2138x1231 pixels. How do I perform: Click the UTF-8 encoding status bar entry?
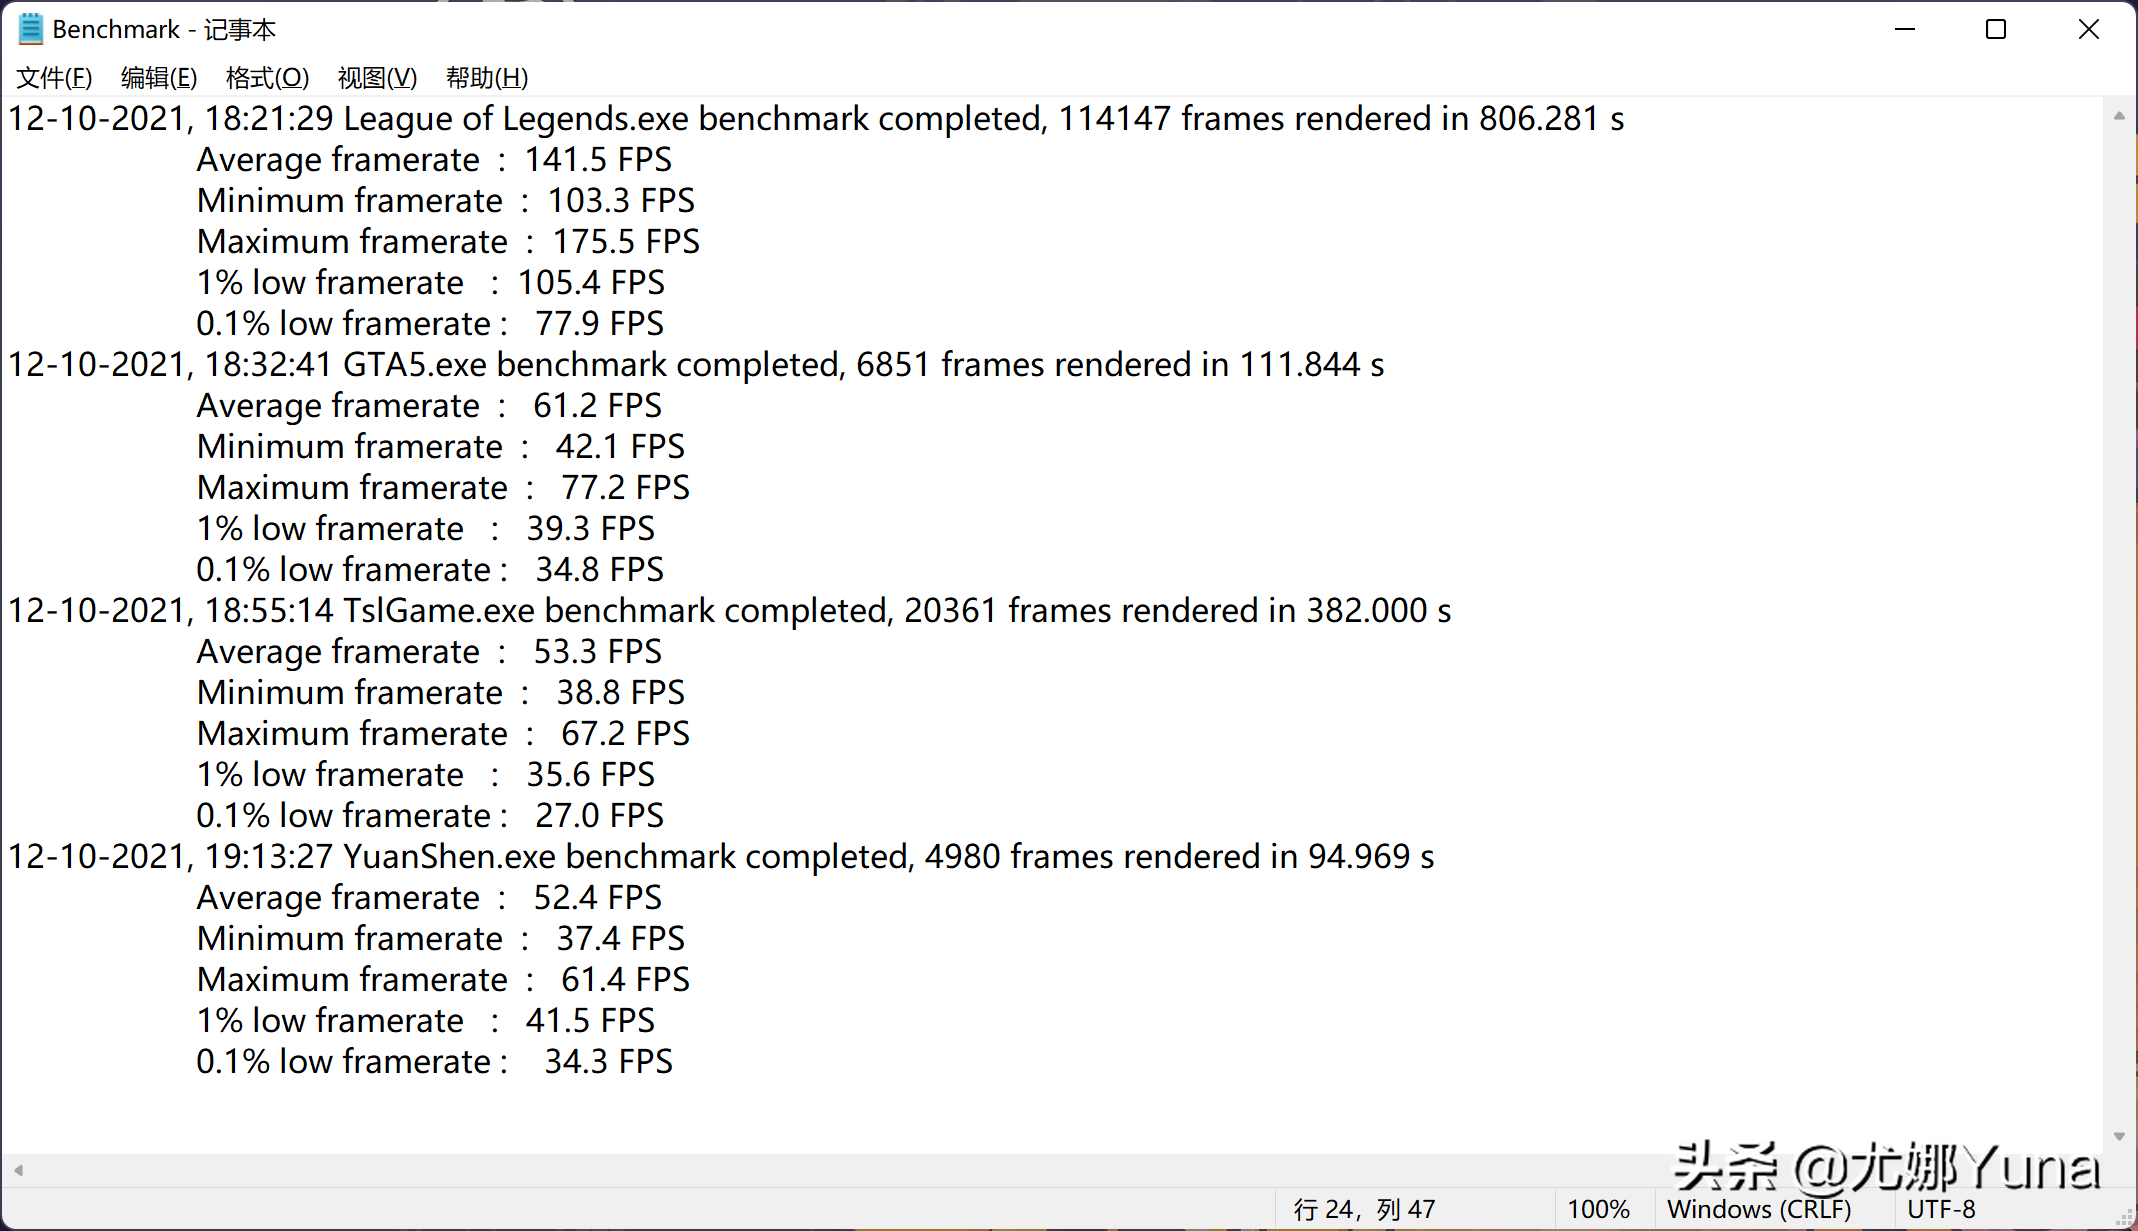[x=1941, y=1210]
